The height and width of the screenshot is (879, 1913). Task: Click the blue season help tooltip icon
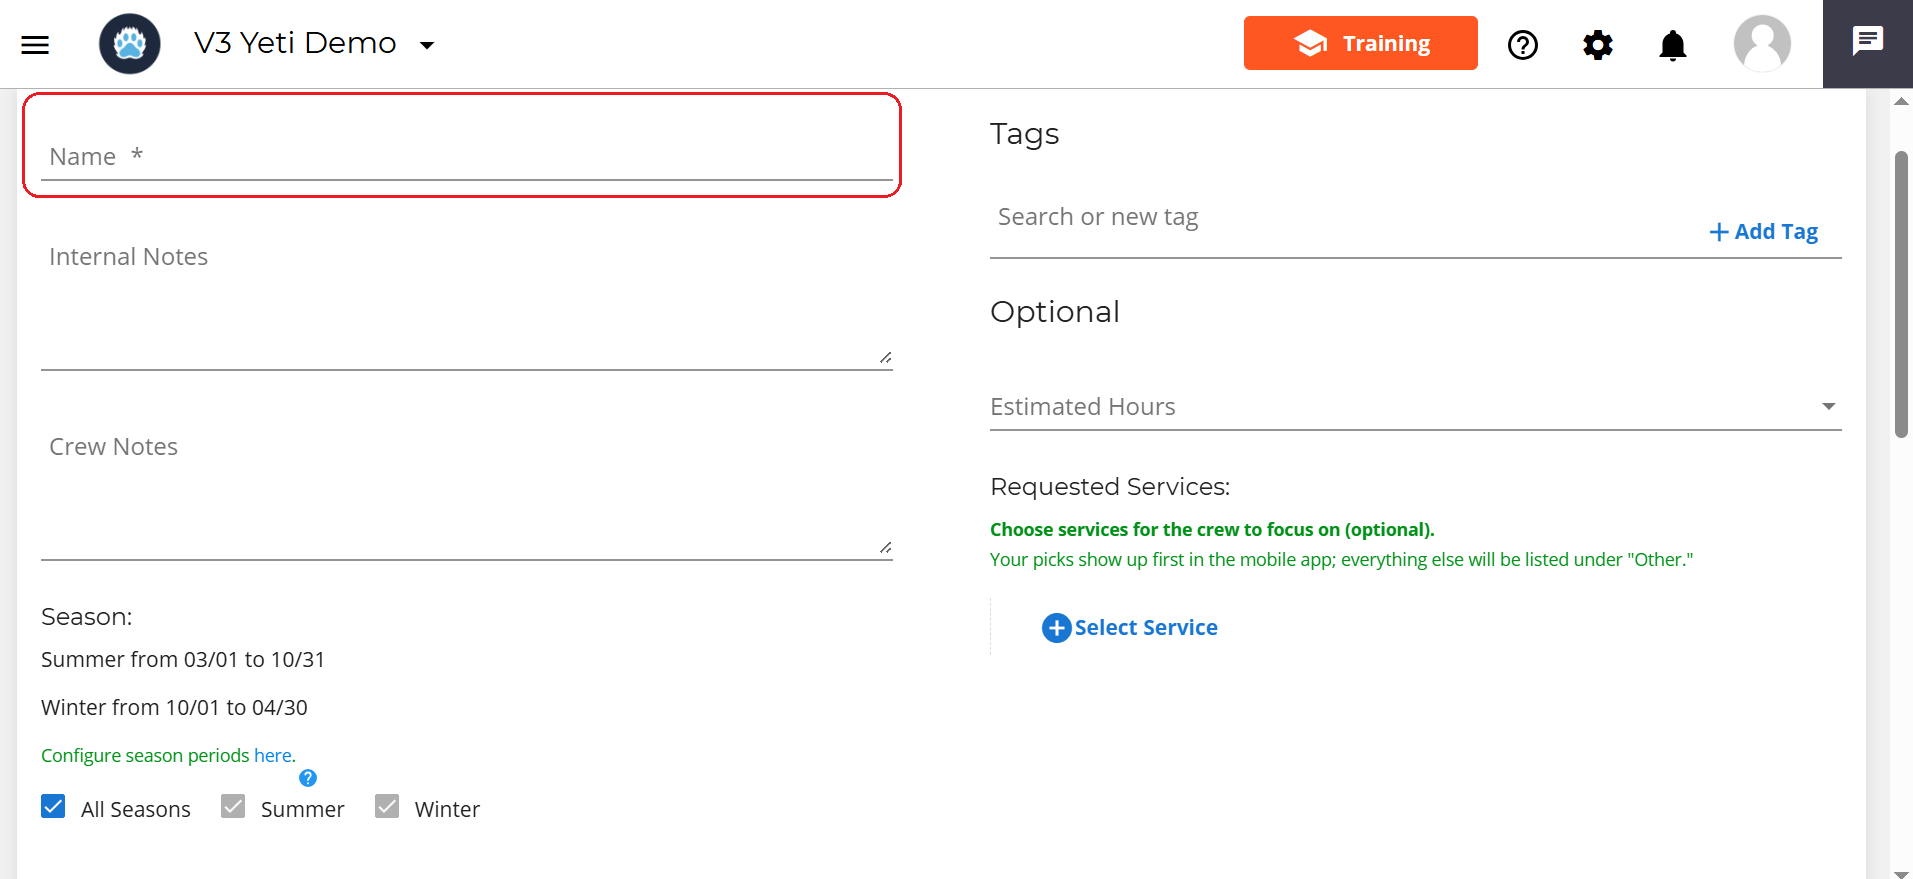pyautogui.click(x=308, y=778)
